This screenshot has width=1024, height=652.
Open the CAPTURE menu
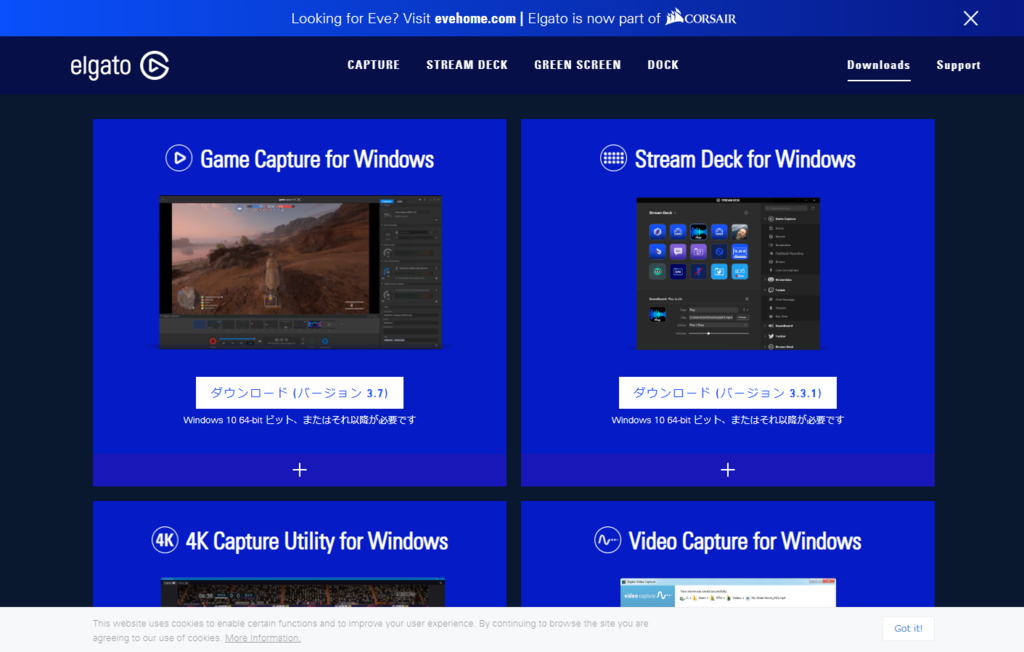click(374, 65)
